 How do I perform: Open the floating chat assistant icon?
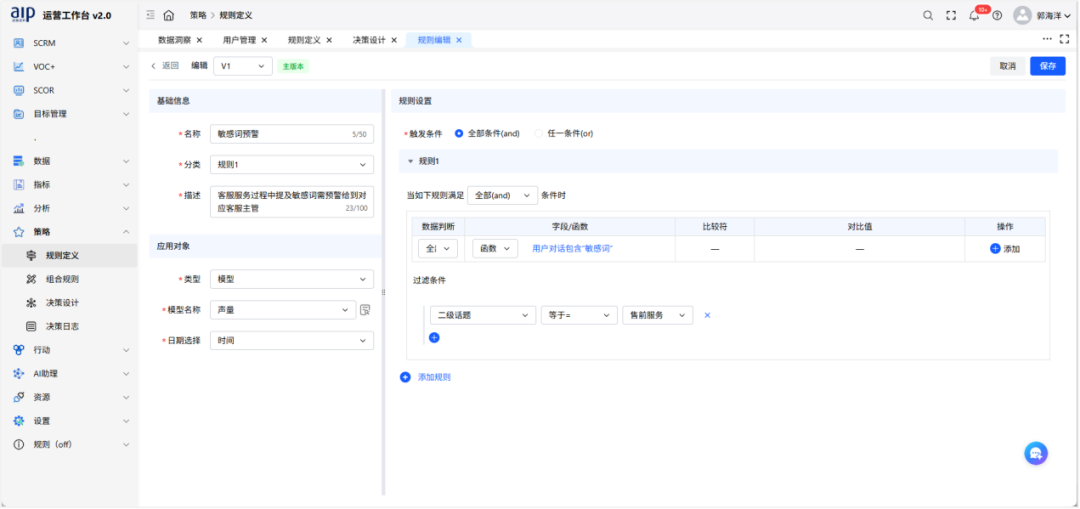pos(1036,453)
